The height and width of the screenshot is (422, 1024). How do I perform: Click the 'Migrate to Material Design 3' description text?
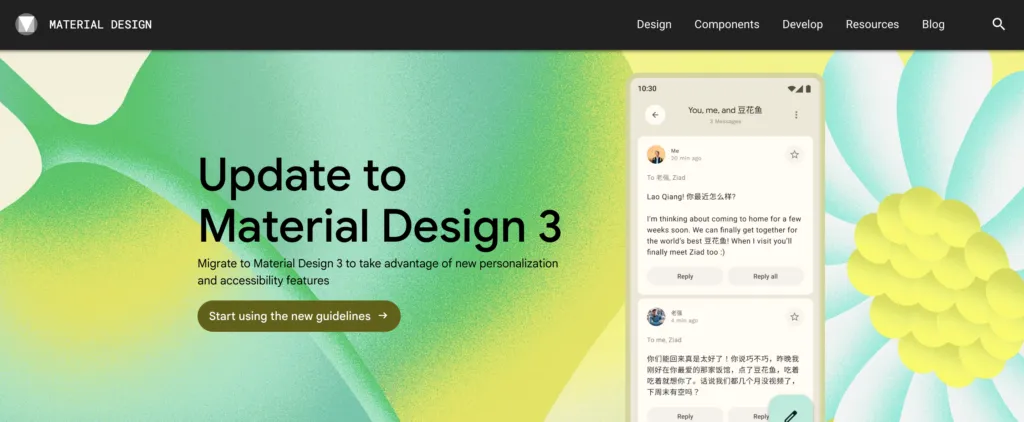(x=377, y=272)
